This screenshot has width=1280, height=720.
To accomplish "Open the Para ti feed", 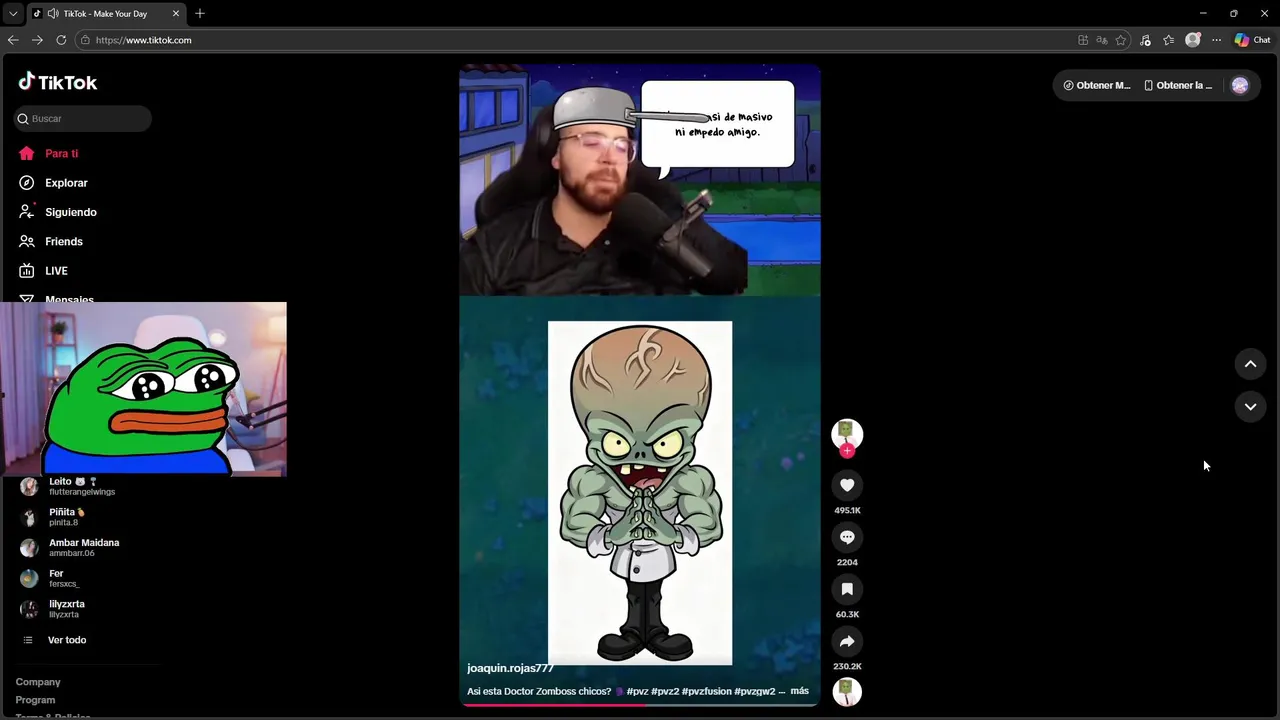I will [x=48, y=153].
